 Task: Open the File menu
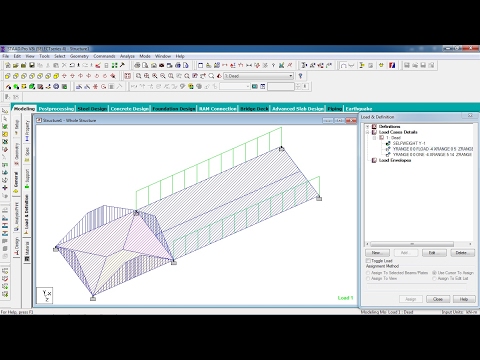6,56
